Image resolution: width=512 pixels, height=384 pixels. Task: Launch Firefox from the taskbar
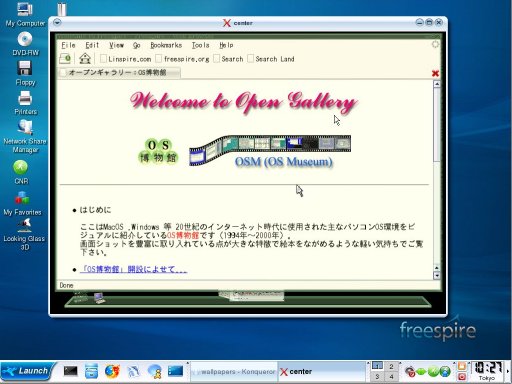[x=112, y=371]
